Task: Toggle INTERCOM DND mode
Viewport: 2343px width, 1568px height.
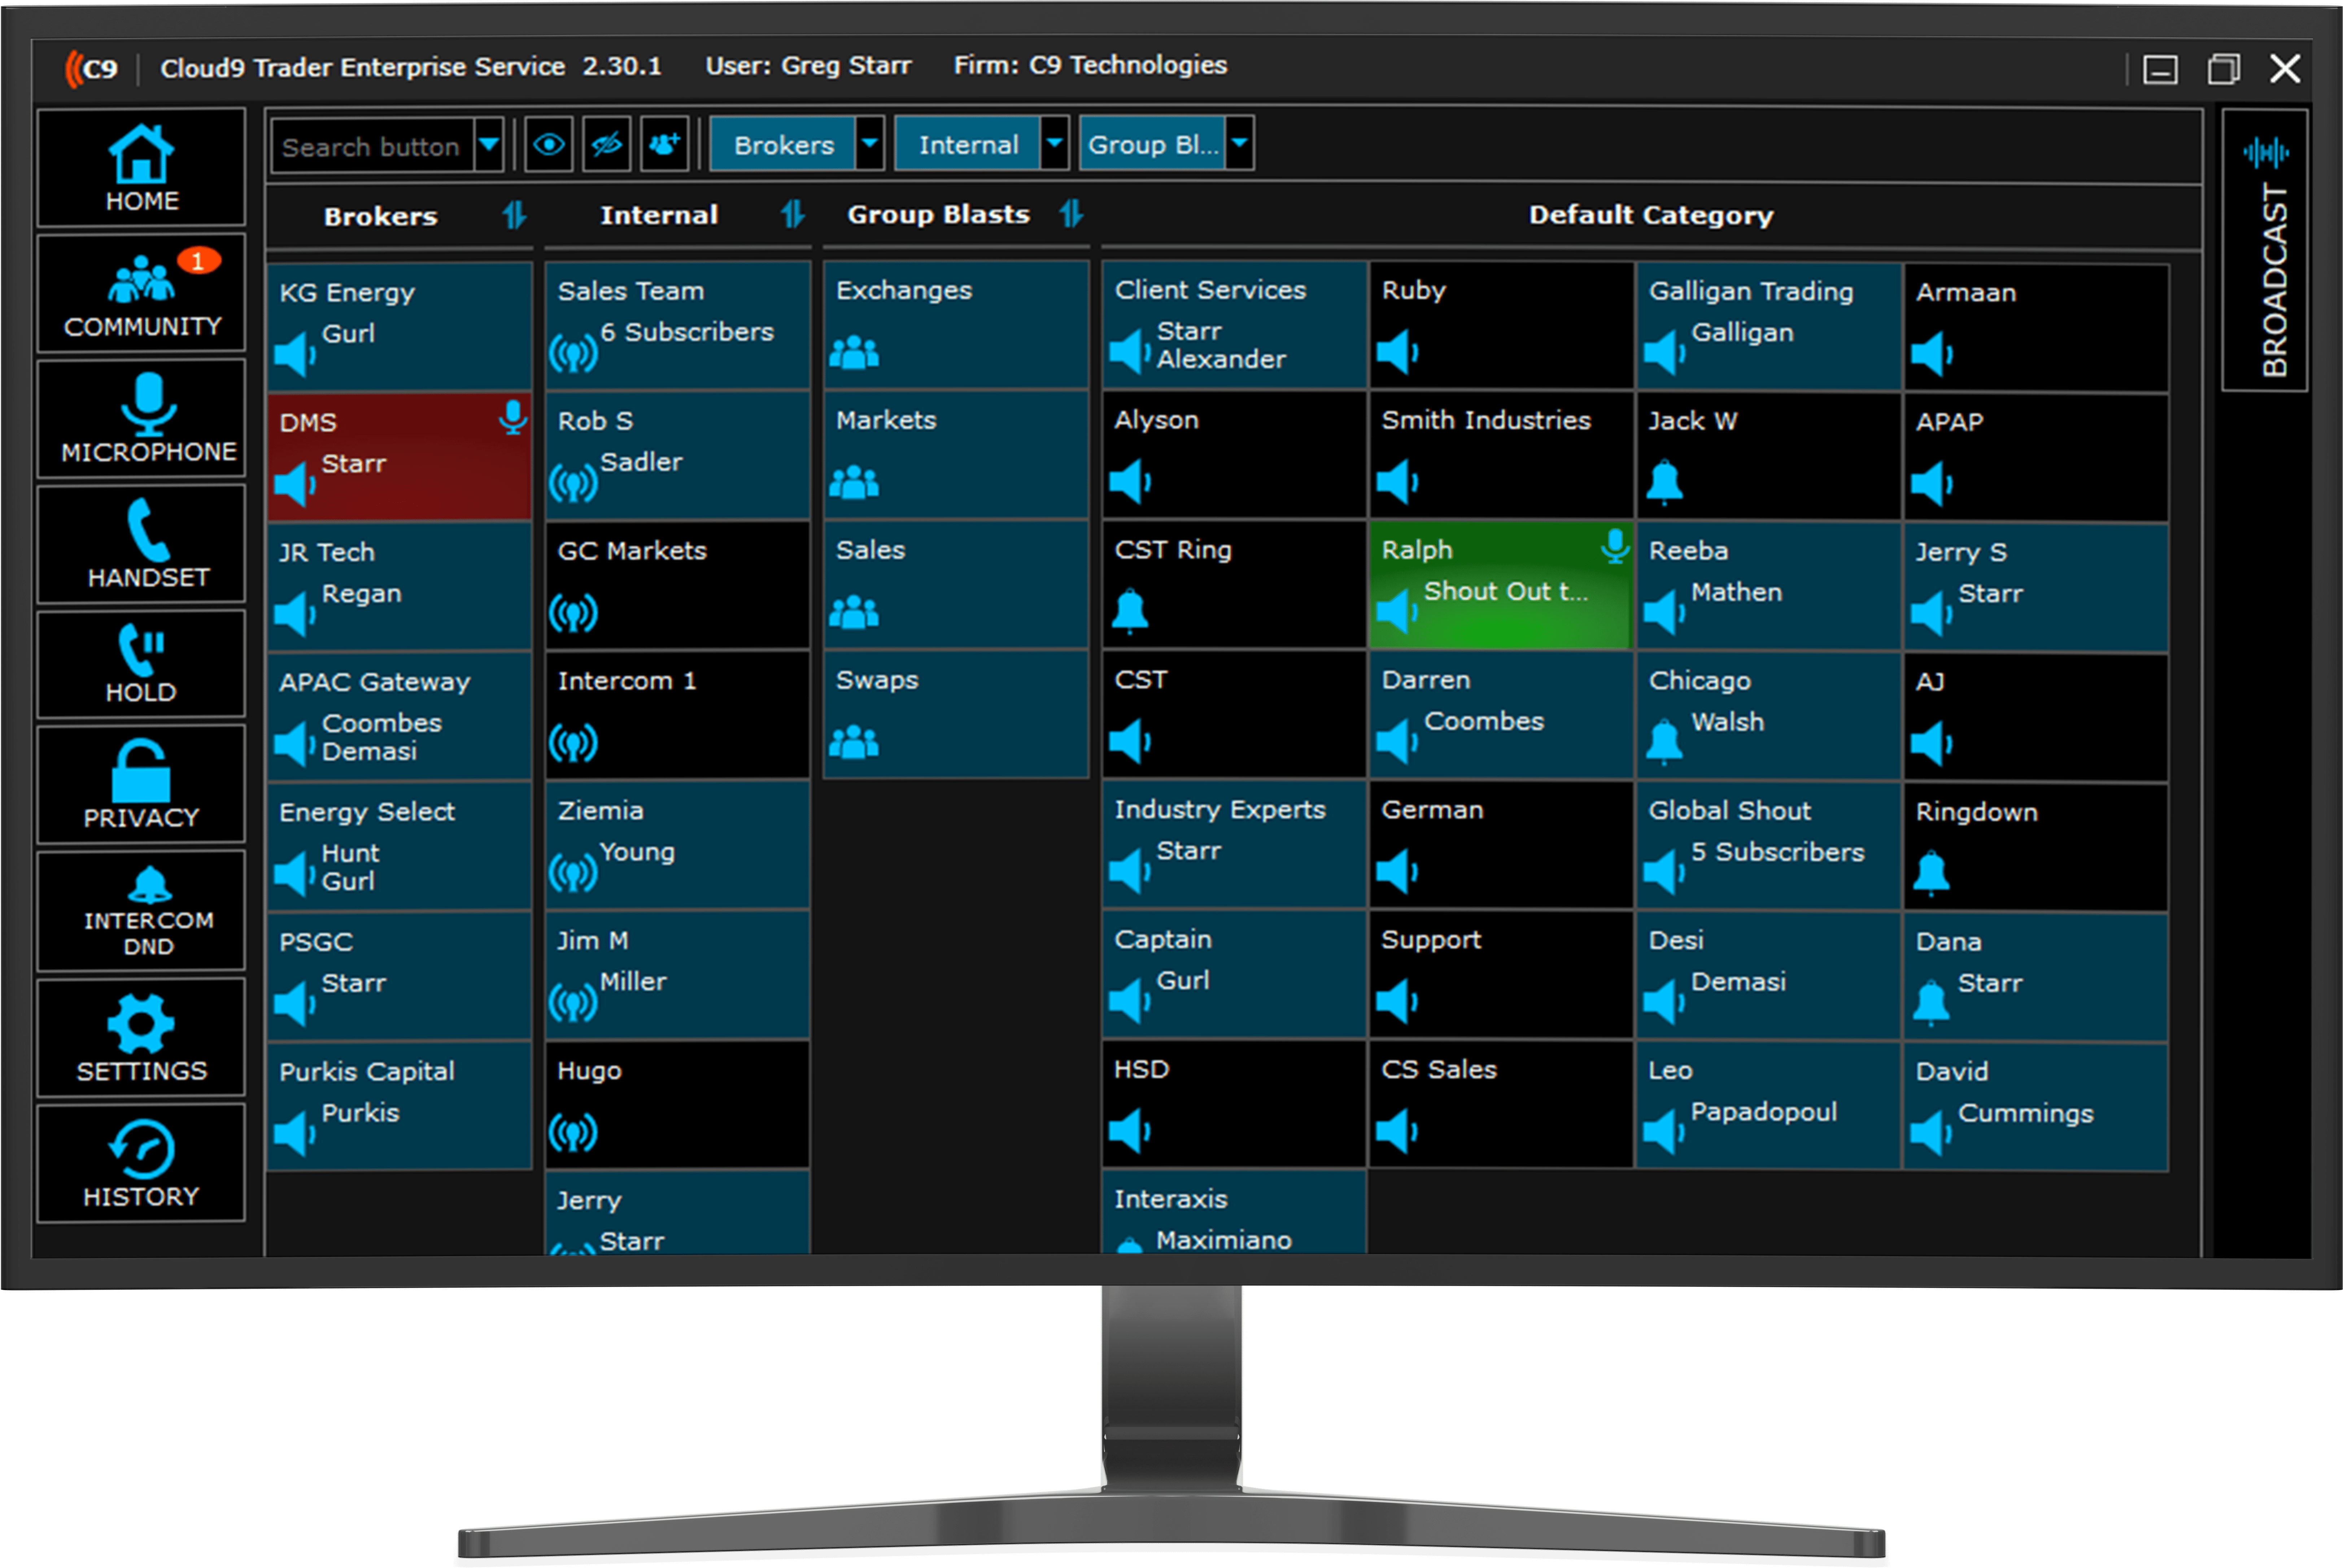Action: [141, 911]
